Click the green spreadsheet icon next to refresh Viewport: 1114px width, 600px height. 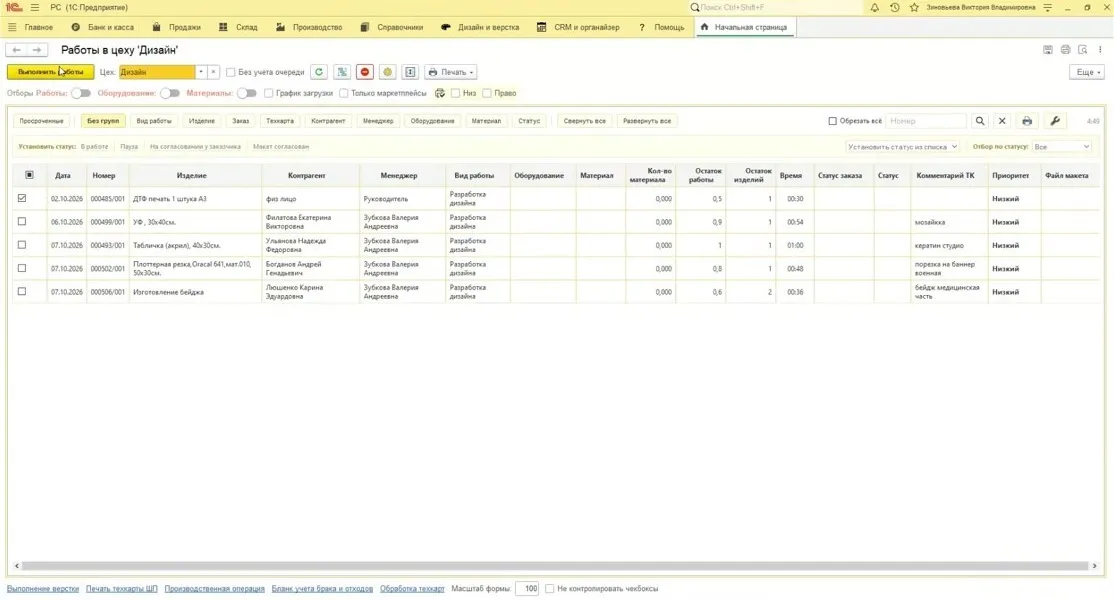click(x=342, y=72)
